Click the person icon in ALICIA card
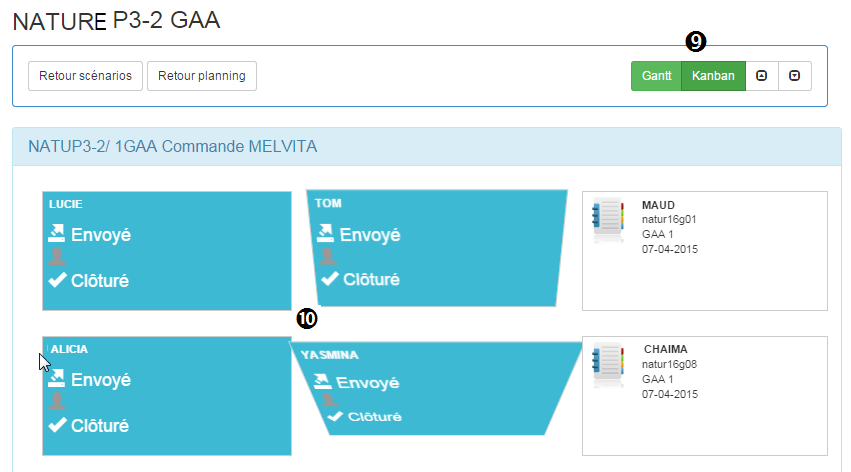The image size is (851, 472). (x=57, y=401)
